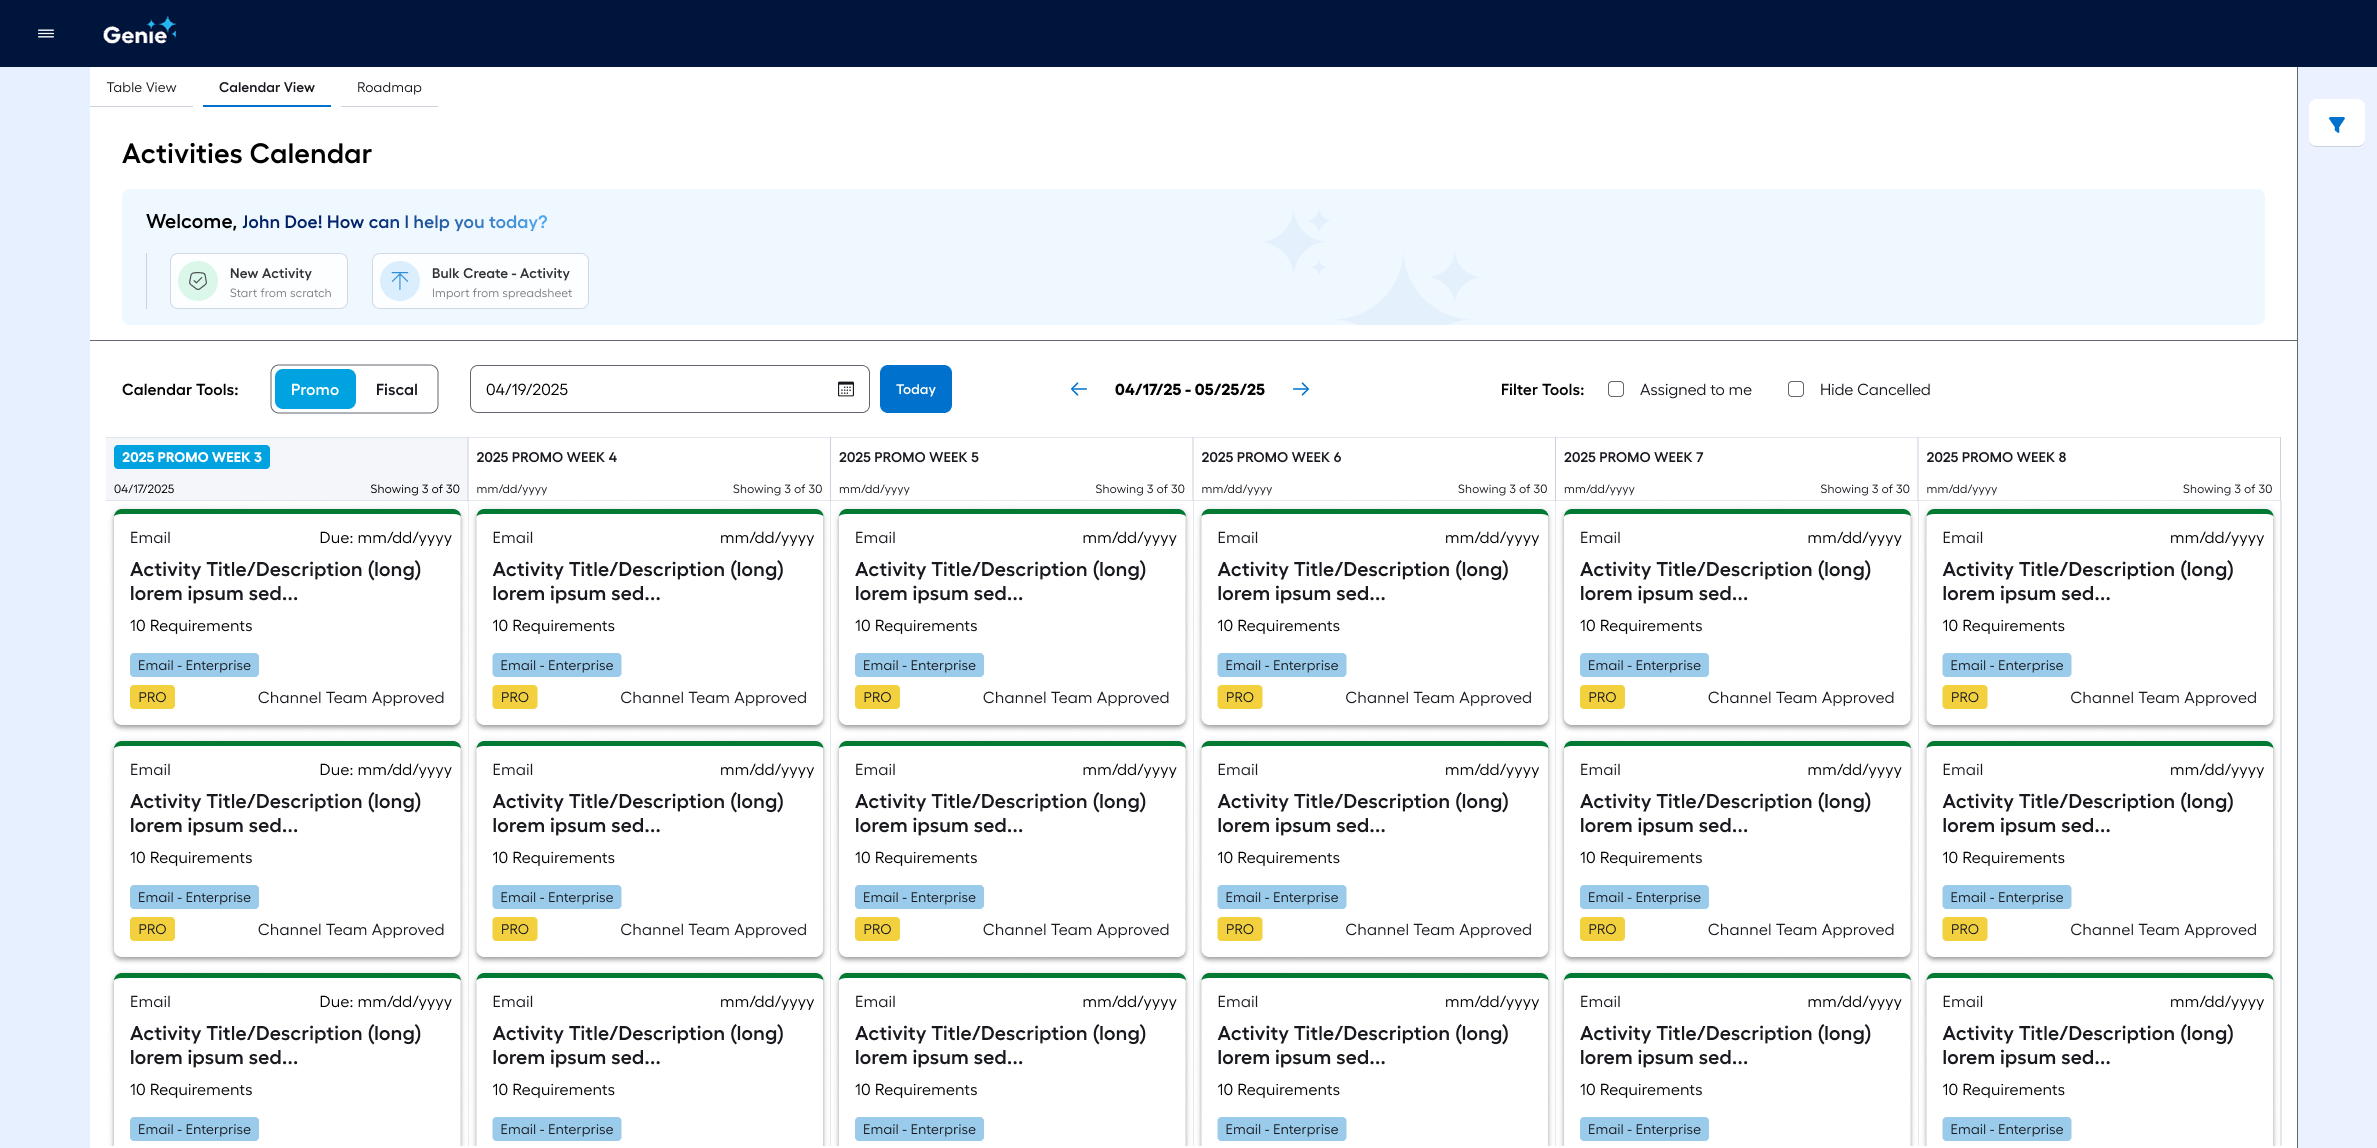
Task: Click Bulk Create - Activity card
Action: pos(500,281)
